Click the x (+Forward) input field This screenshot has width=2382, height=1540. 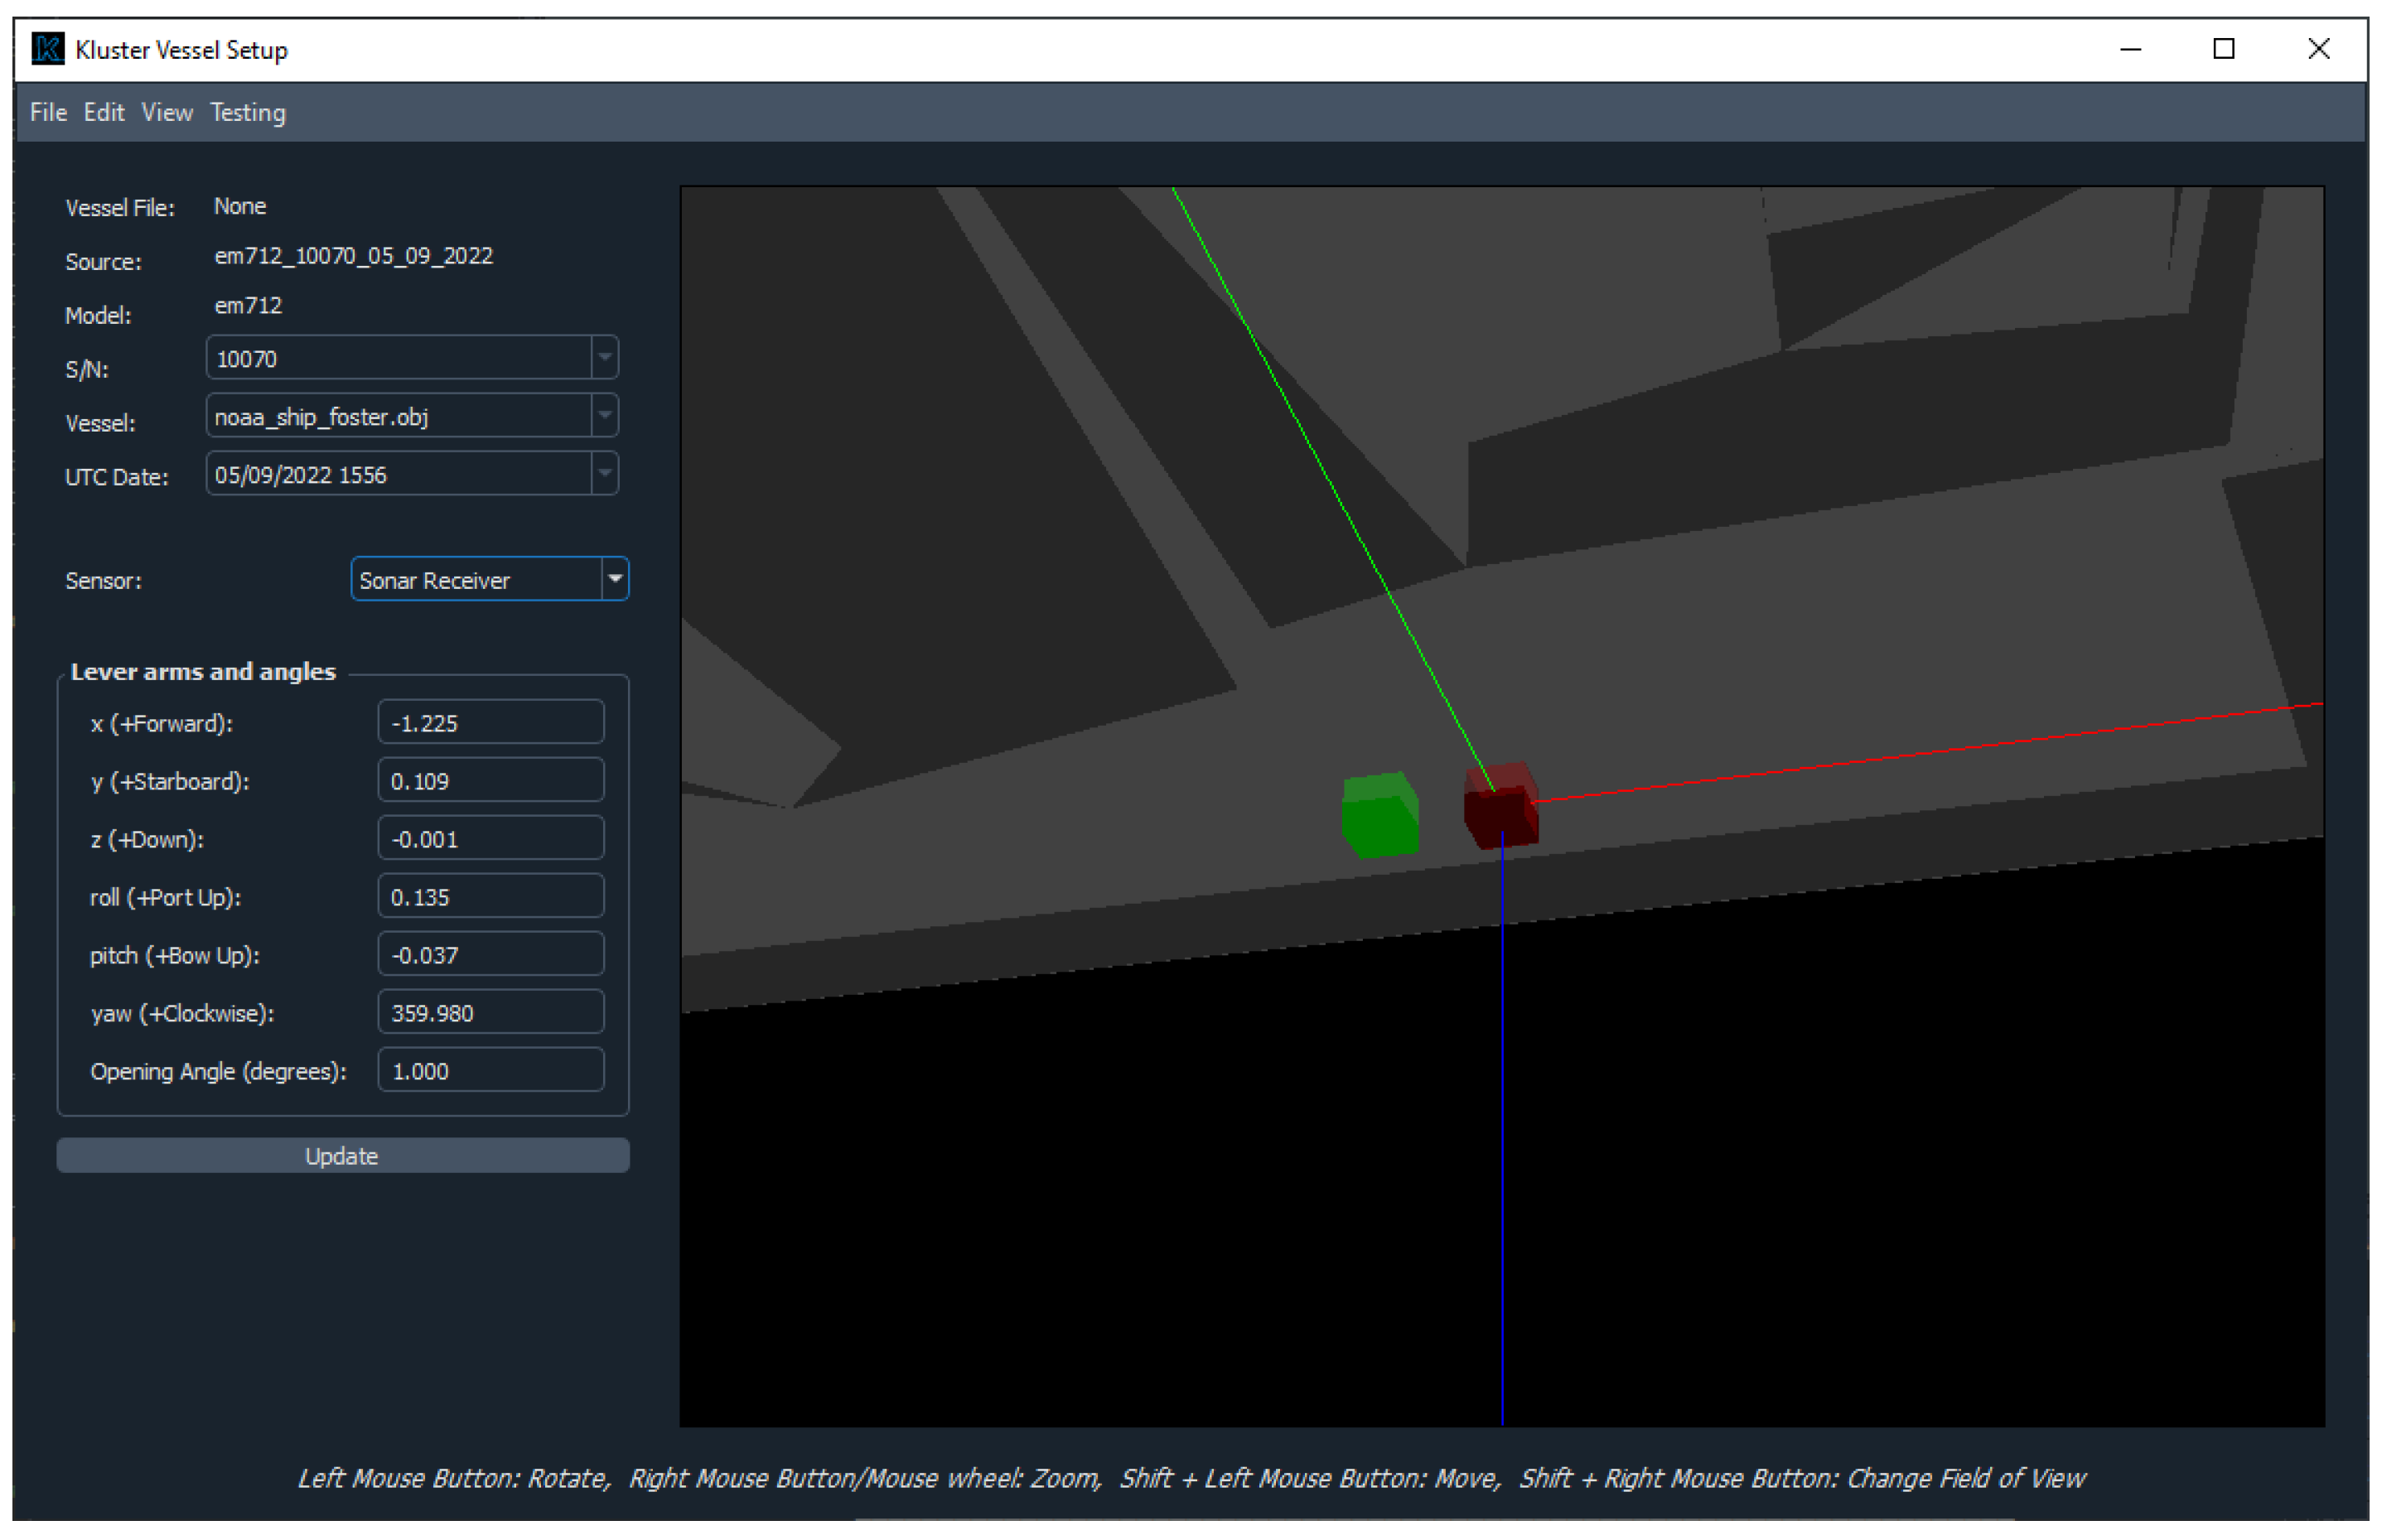tap(490, 723)
